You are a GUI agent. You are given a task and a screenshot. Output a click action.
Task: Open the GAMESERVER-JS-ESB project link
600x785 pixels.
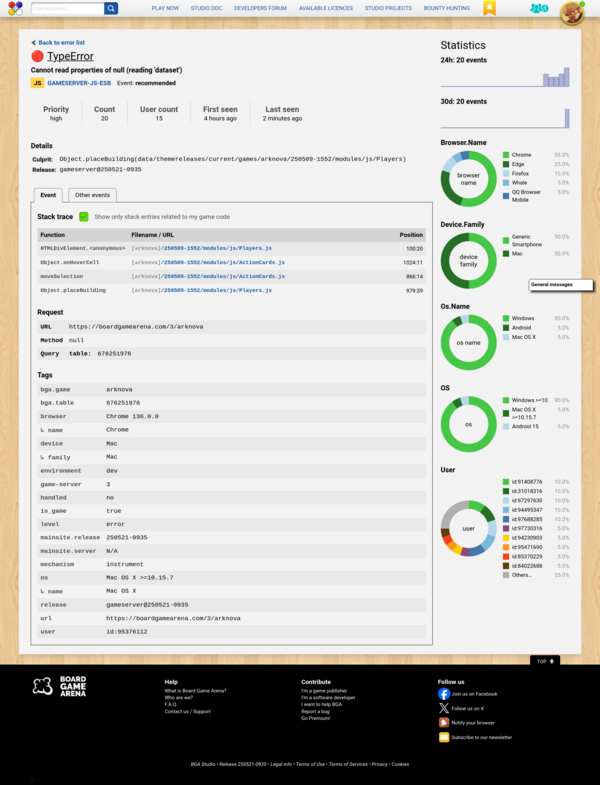[79, 83]
